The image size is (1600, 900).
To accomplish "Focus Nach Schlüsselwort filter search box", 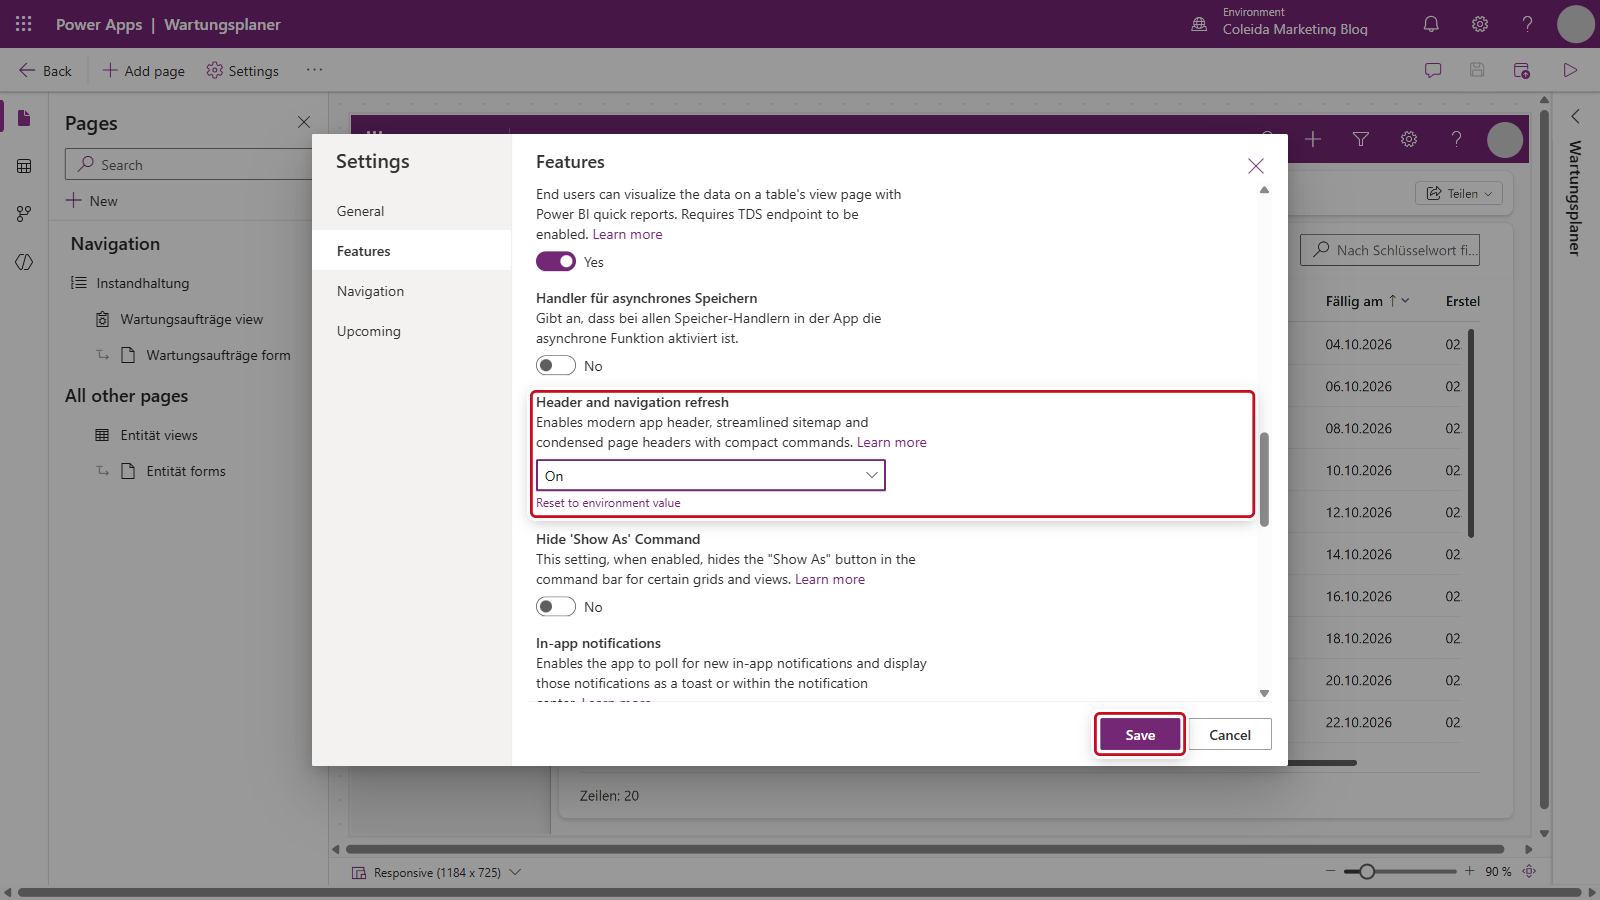I will click(x=1390, y=250).
